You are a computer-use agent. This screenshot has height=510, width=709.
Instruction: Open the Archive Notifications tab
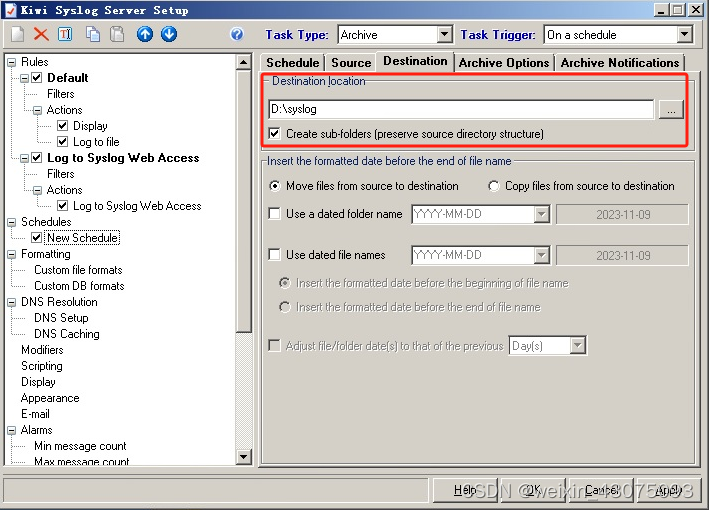[x=620, y=63]
